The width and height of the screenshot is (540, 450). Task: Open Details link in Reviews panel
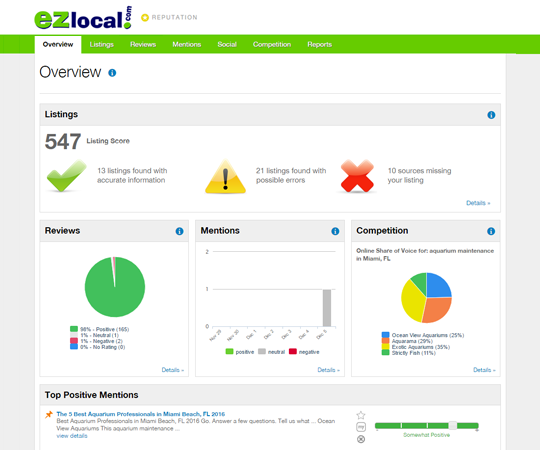point(173,370)
